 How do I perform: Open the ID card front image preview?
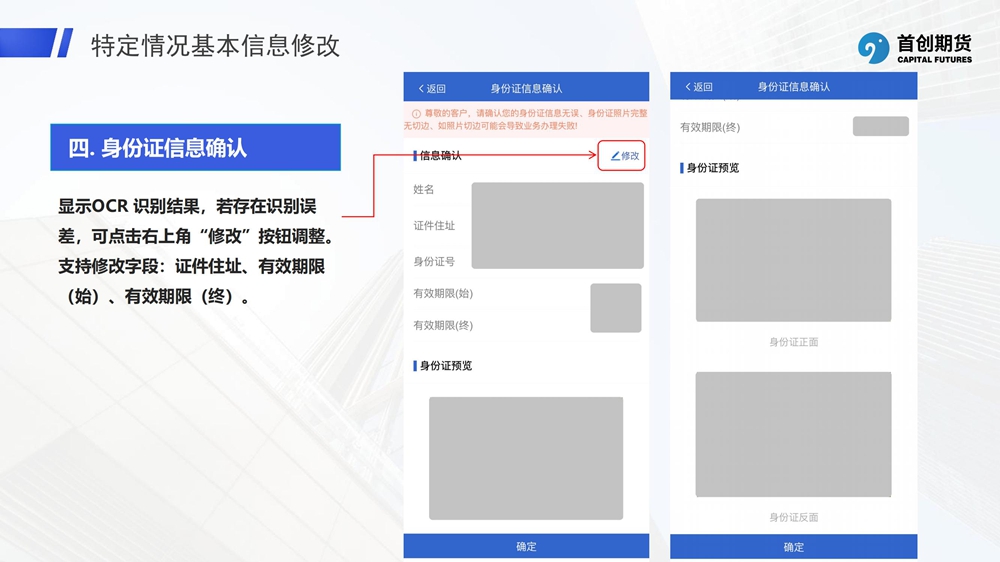793,260
